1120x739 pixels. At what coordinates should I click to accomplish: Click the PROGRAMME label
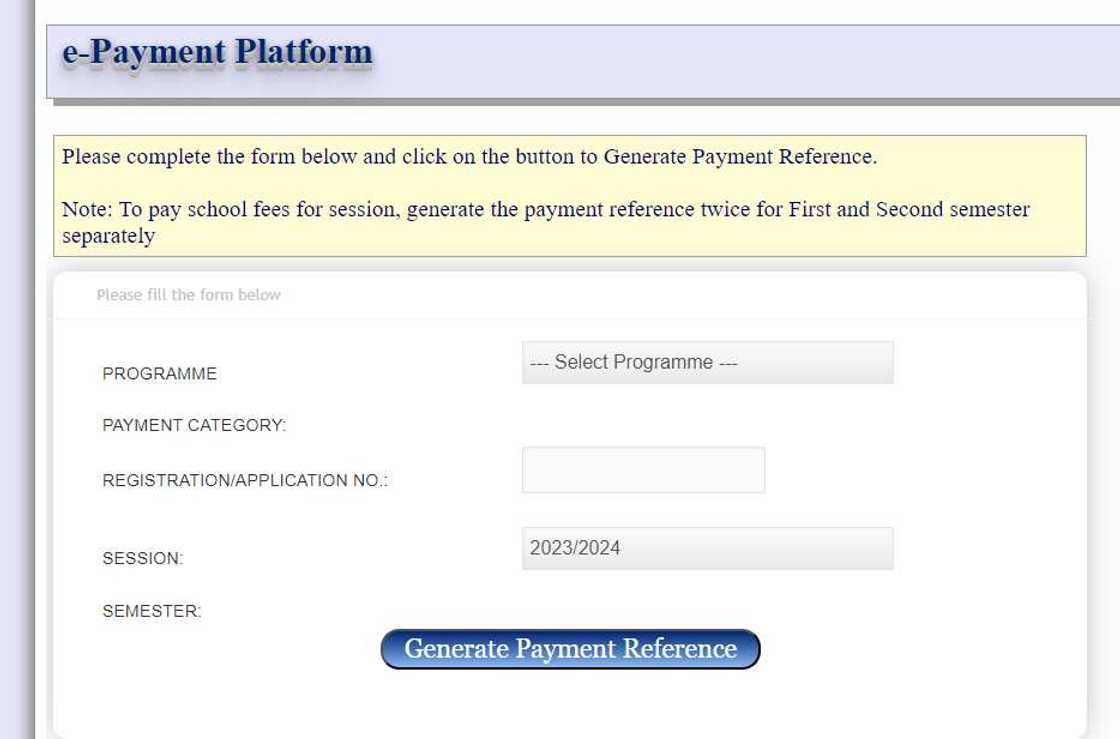(160, 374)
